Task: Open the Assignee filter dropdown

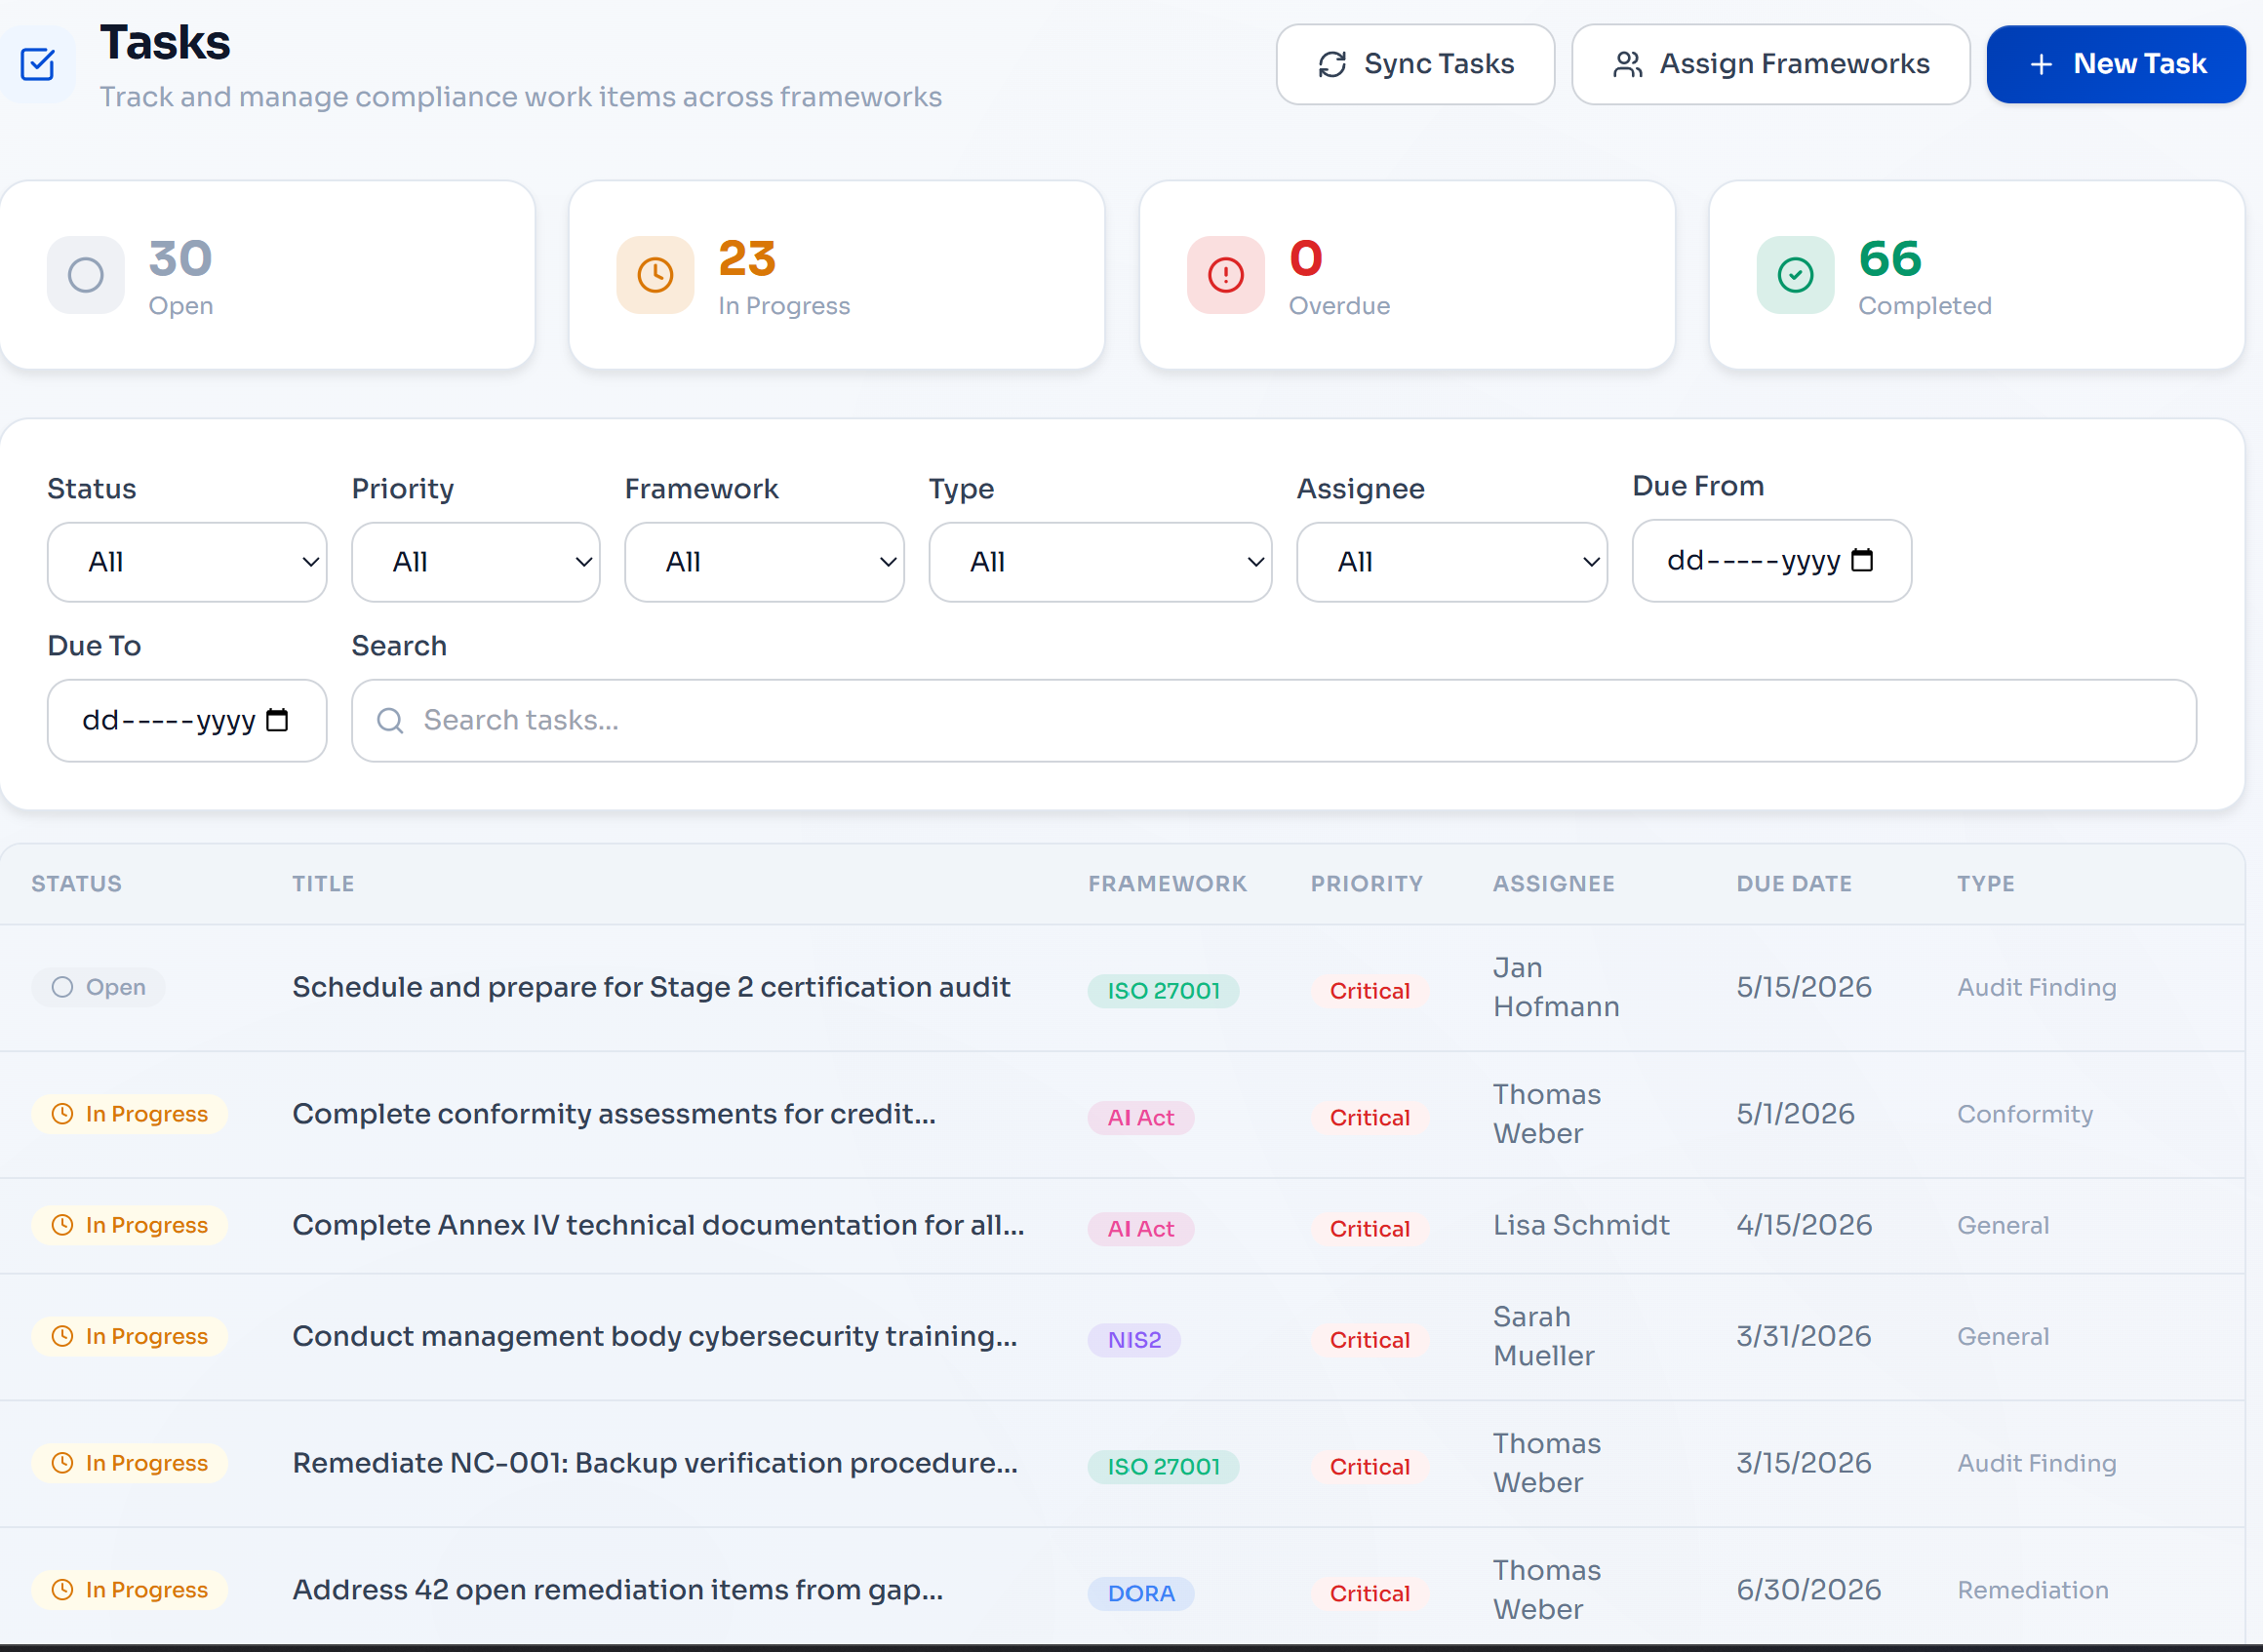Action: point(1451,561)
